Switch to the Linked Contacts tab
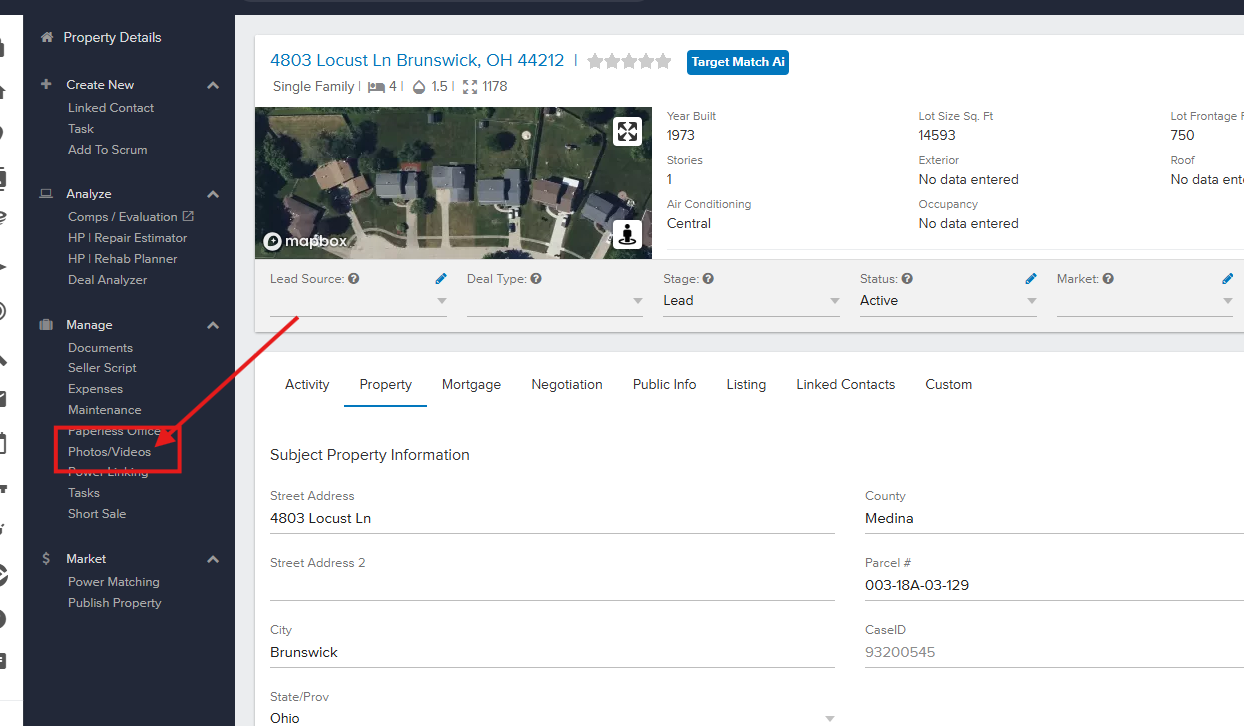The height and width of the screenshot is (726, 1244). (x=845, y=384)
